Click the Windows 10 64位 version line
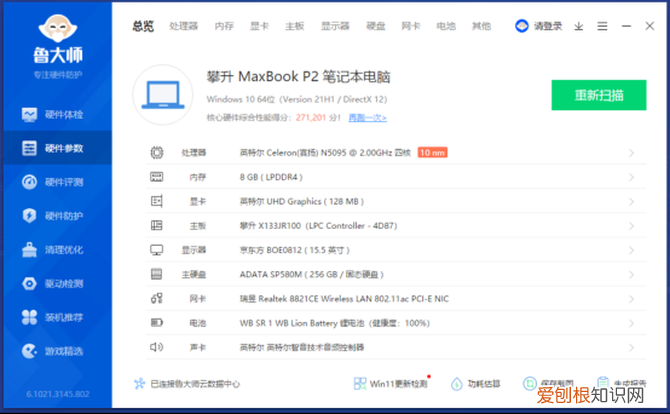Image resolution: width=670 pixels, height=414 pixels. point(297,100)
